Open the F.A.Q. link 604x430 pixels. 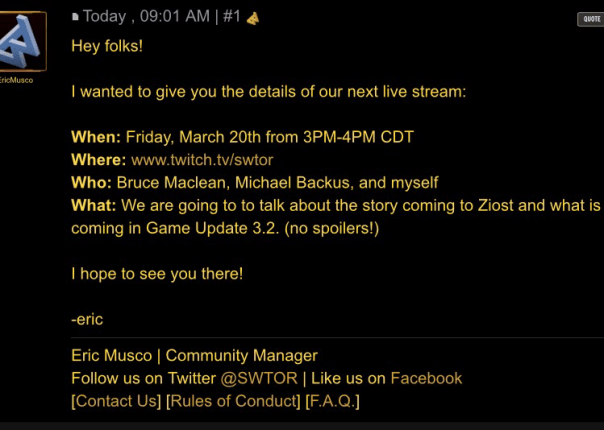click(x=332, y=401)
